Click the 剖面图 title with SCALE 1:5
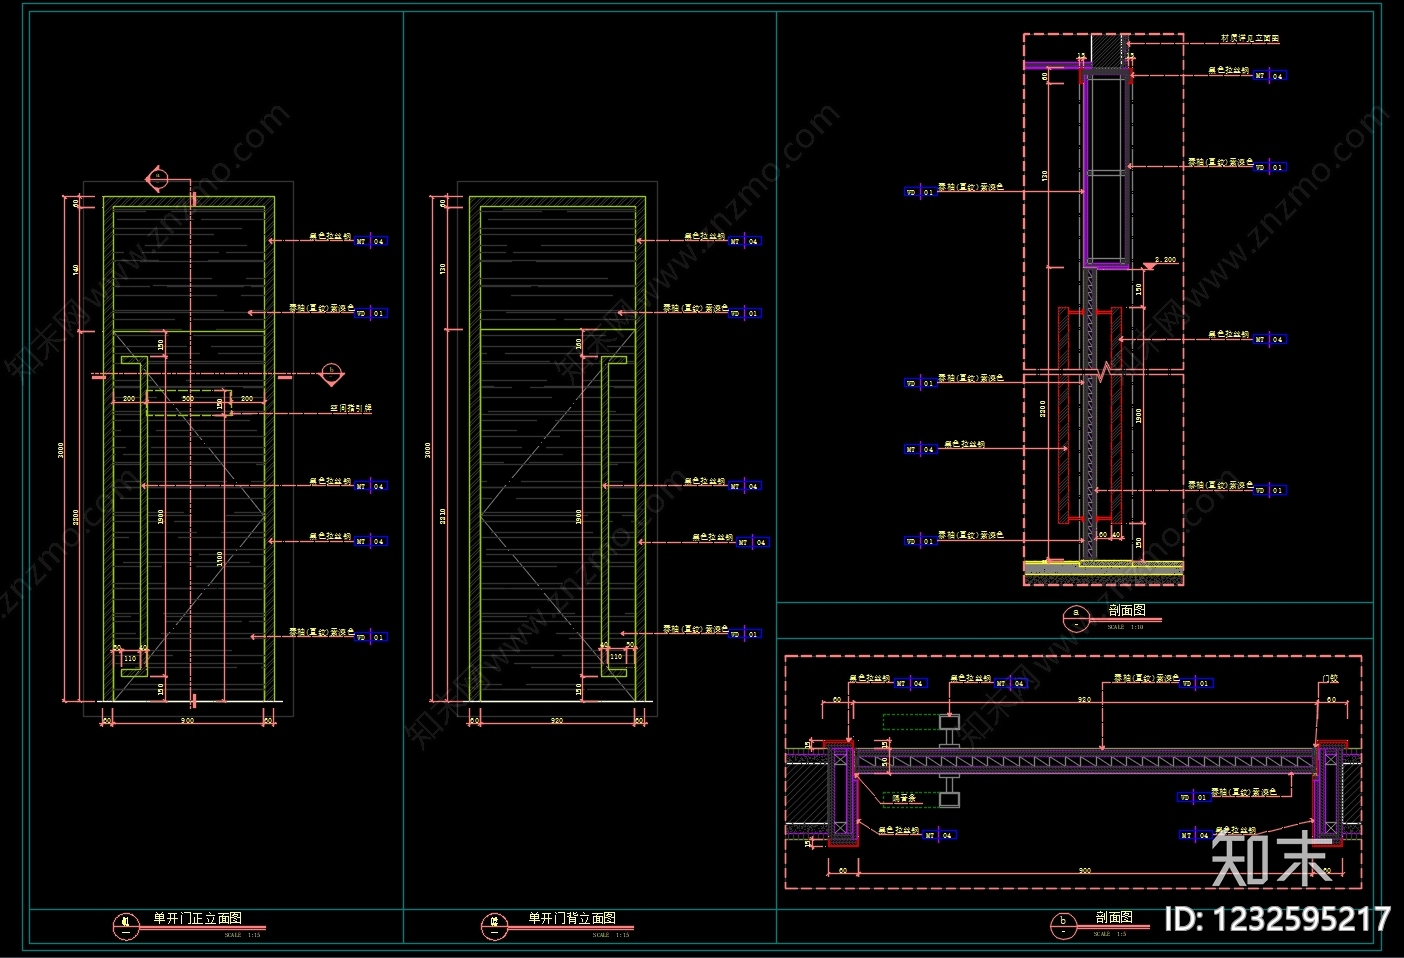This screenshot has width=1404, height=958. (x=1114, y=917)
